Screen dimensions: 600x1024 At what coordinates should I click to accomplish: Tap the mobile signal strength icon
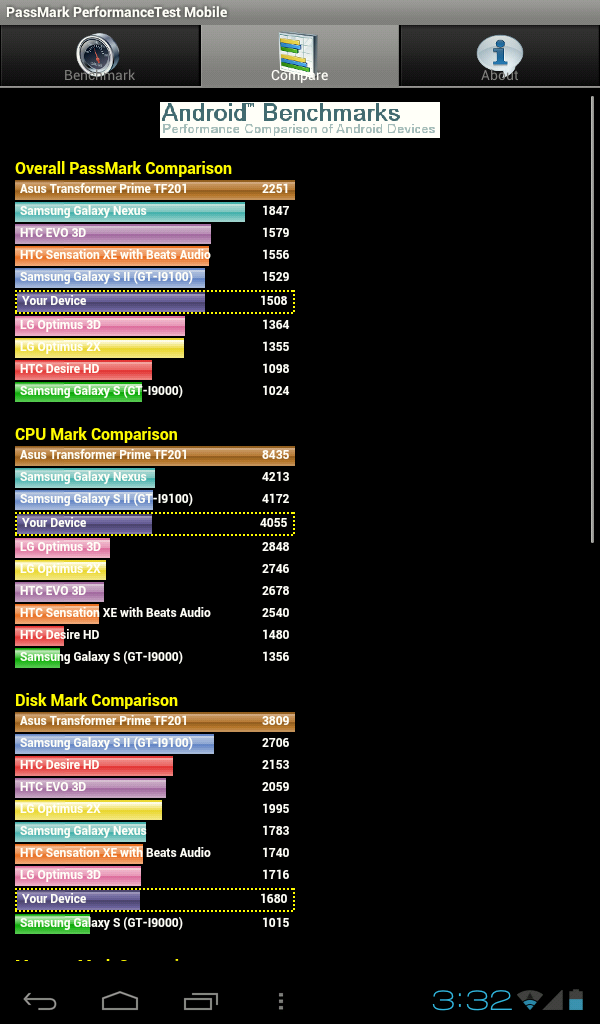[553, 1000]
